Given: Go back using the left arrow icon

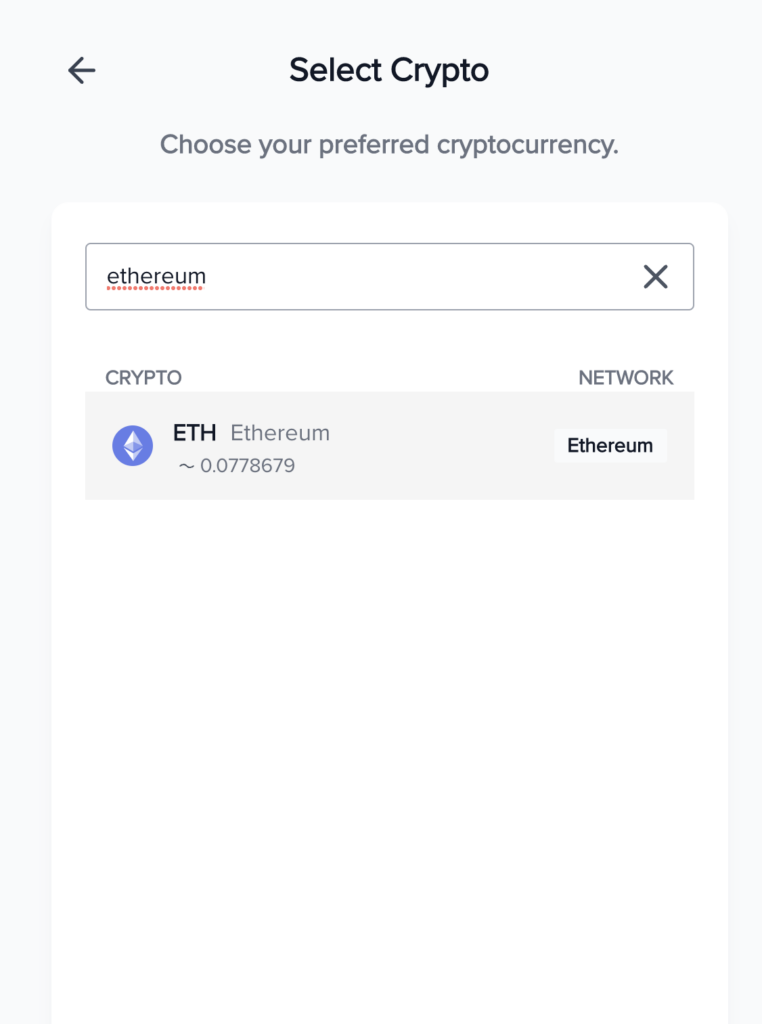Looking at the screenshot, I should tap(82, 71).
